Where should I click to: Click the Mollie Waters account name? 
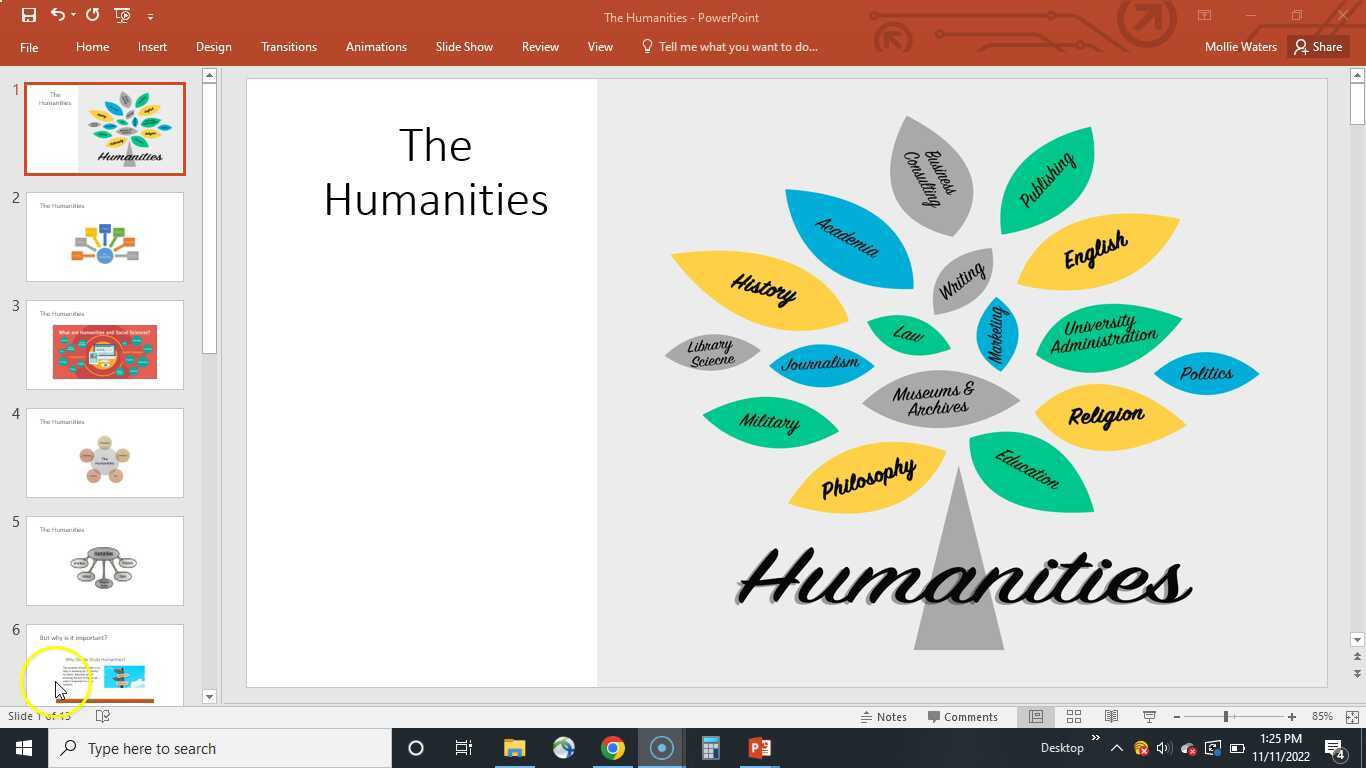pyautogui.click(x=1240, y=47)
